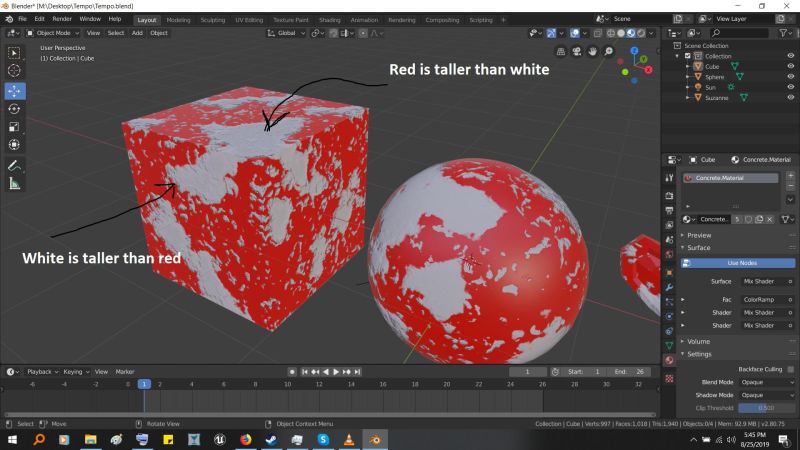
Task: Unlink Concrete material with X icon
Action: tap(770, 219)
